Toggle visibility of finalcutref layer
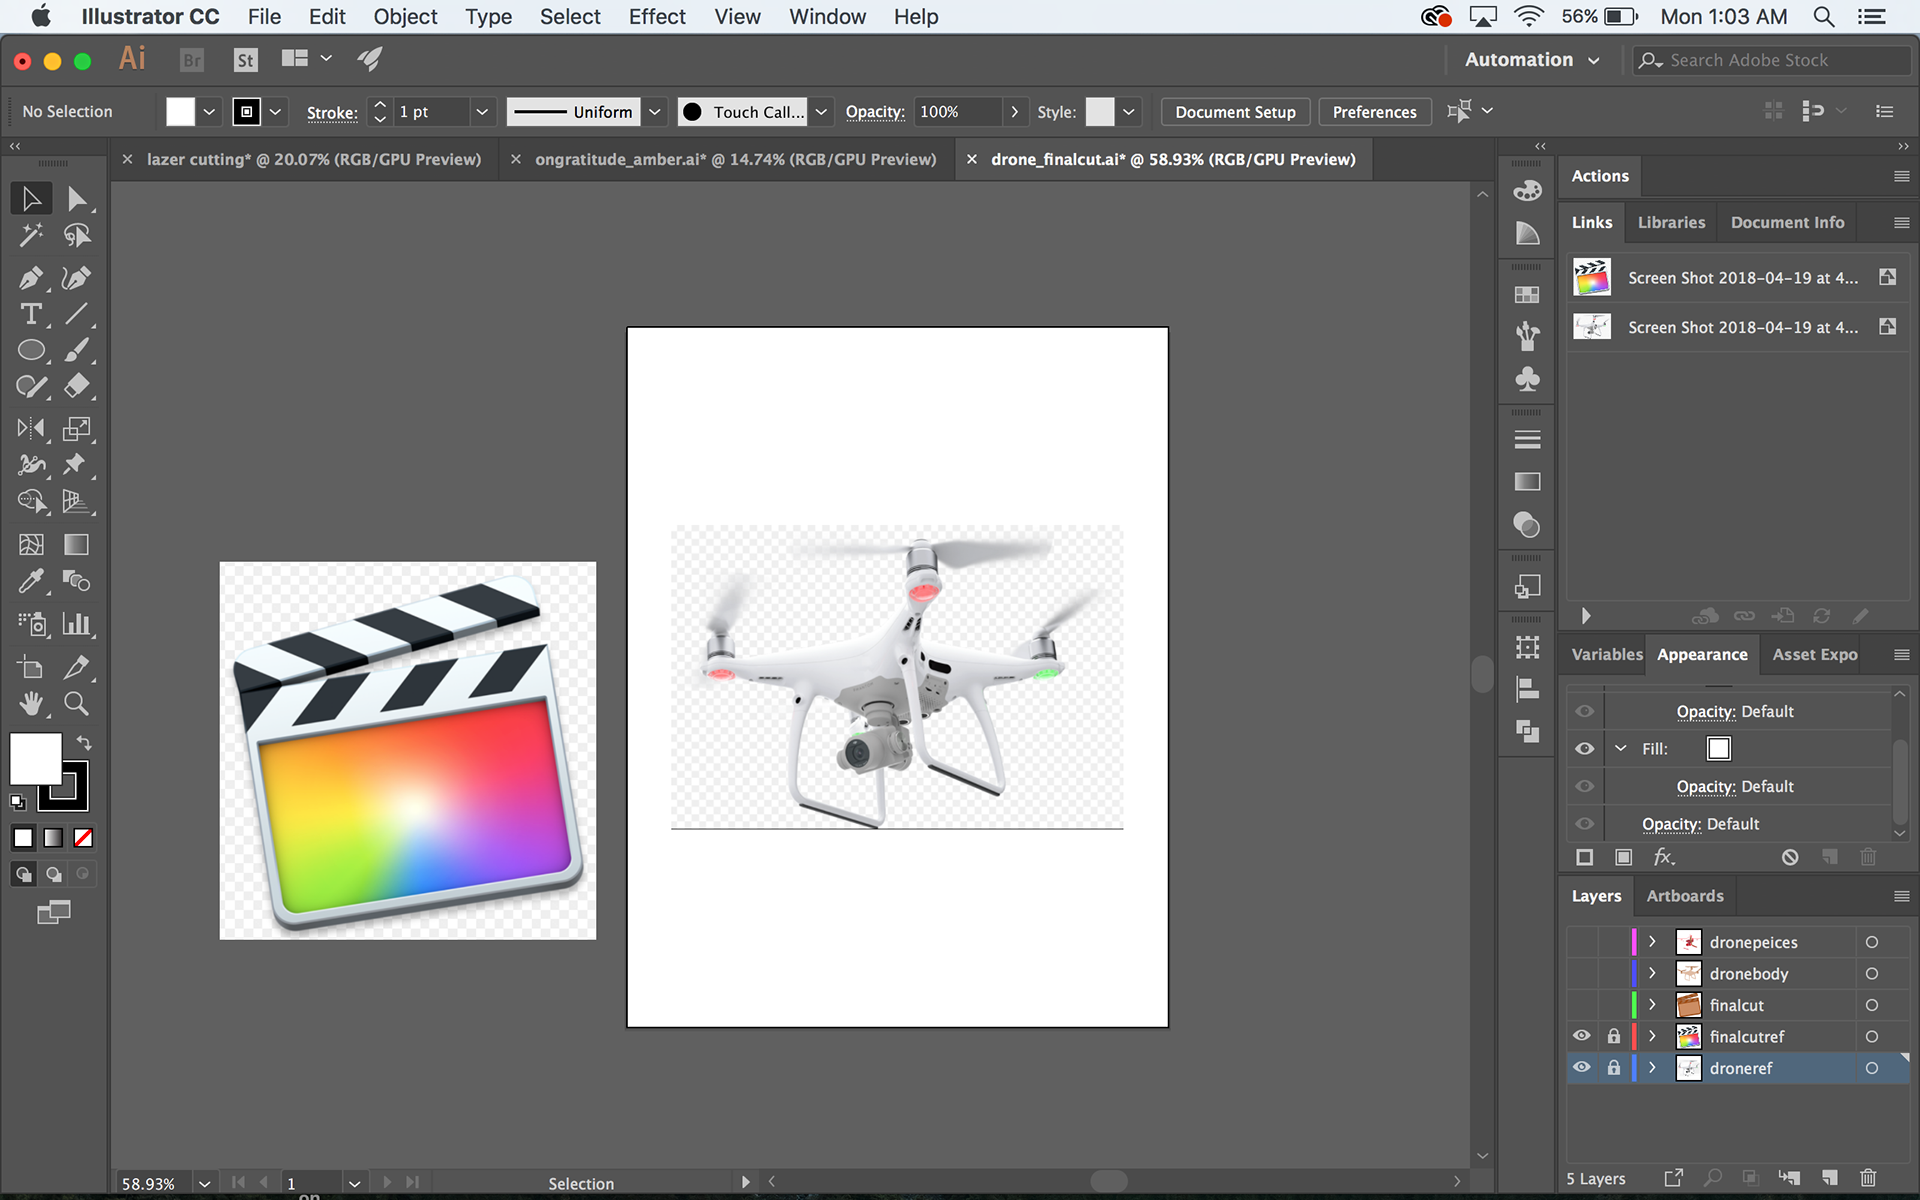Screen dimensions: 1920x1200 (x=1582, y=1036)
